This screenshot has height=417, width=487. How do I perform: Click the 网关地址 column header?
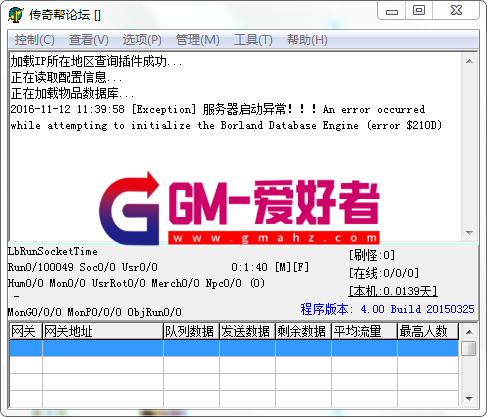coord(103,331)
